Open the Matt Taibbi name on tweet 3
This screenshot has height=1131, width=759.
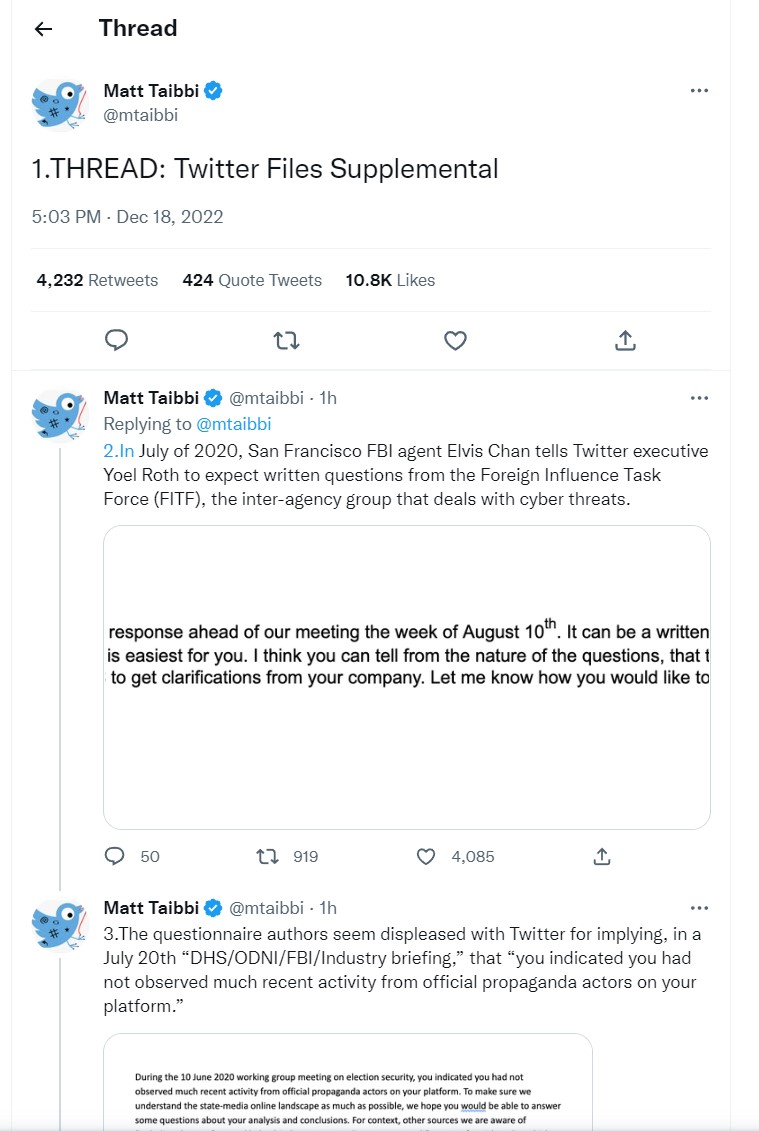(x=151, y=908)
